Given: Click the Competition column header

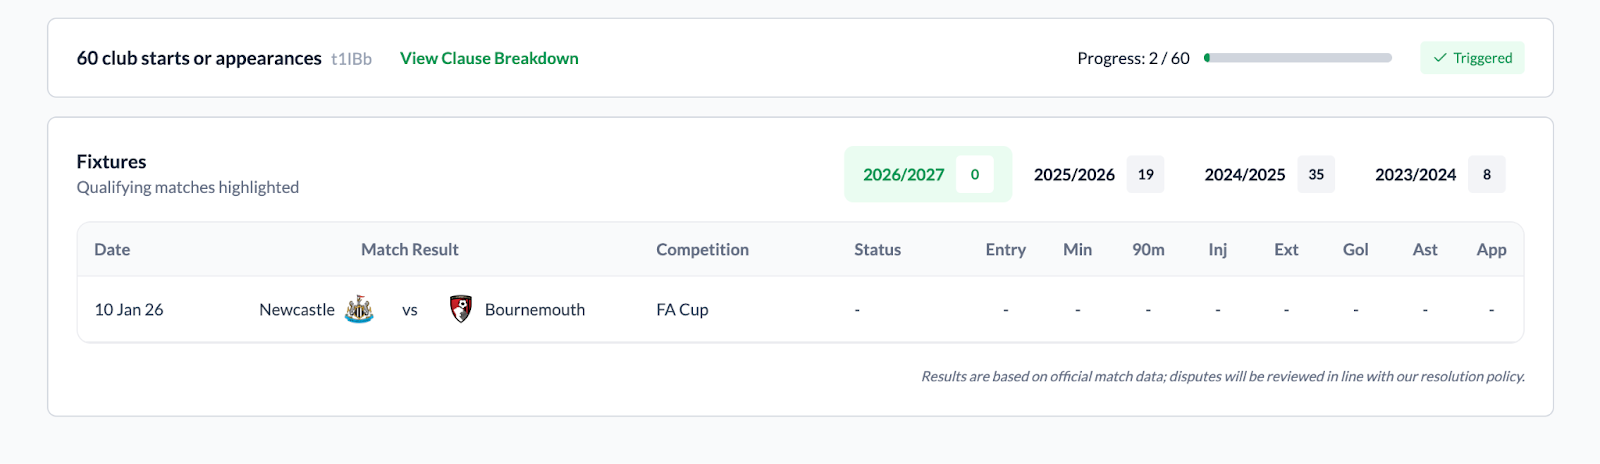Looking at the screenshot, I should (x=702, y=250).
